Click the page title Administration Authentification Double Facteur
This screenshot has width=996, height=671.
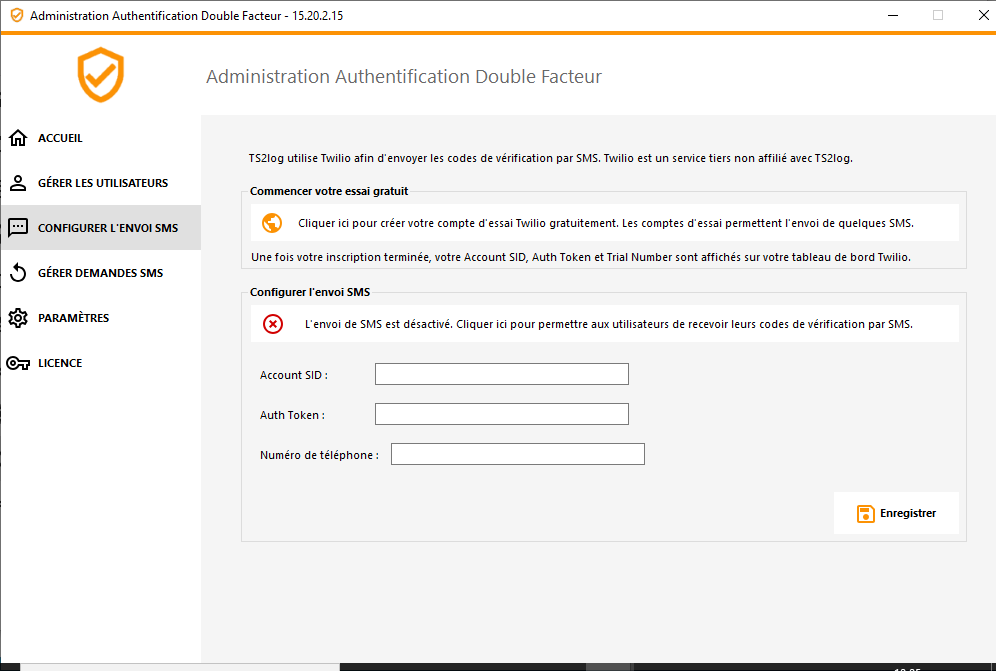pos(403,76)
